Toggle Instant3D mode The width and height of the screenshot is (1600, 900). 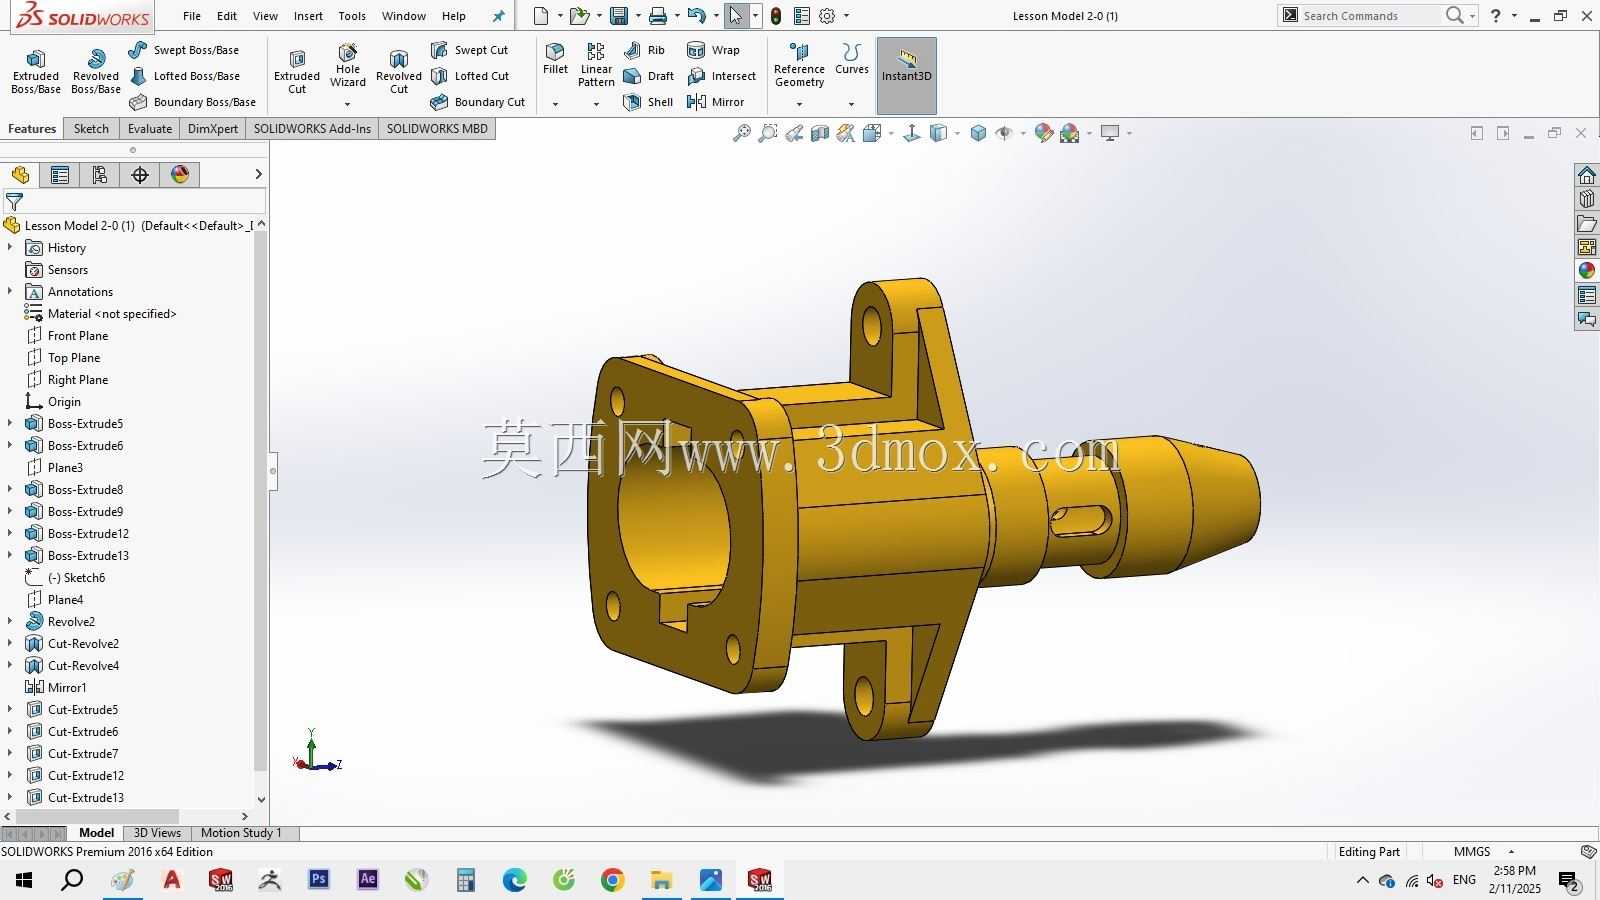(907, 76)
